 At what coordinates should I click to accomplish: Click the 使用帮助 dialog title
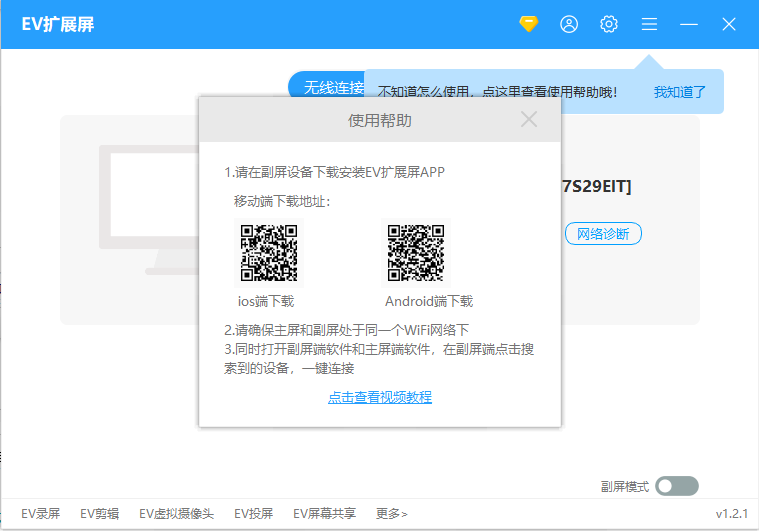[380, 121]
